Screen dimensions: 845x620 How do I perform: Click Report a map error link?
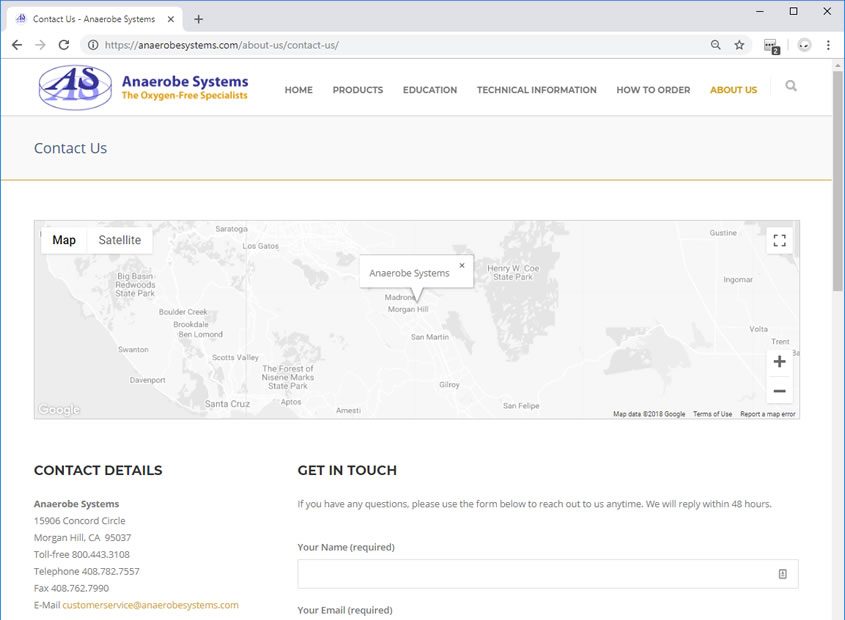pyautogui.click(x=768, y=414)
